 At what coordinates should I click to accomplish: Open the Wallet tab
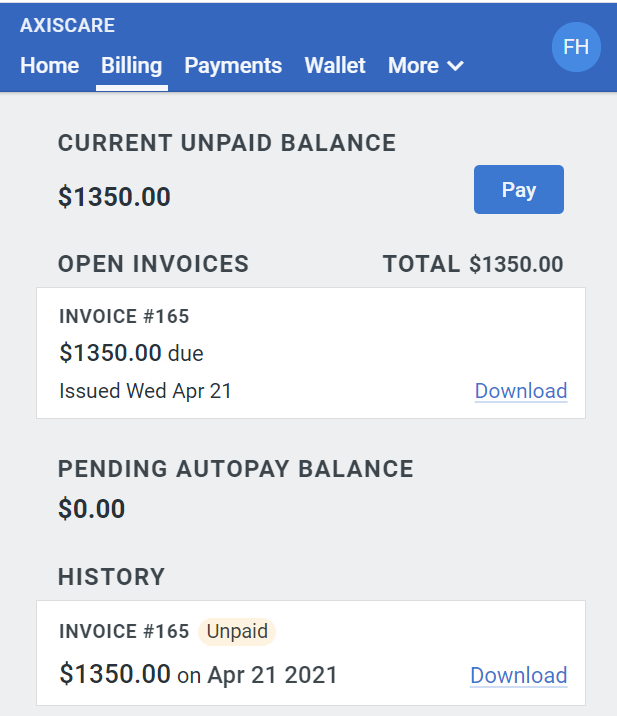coord(335,65)
